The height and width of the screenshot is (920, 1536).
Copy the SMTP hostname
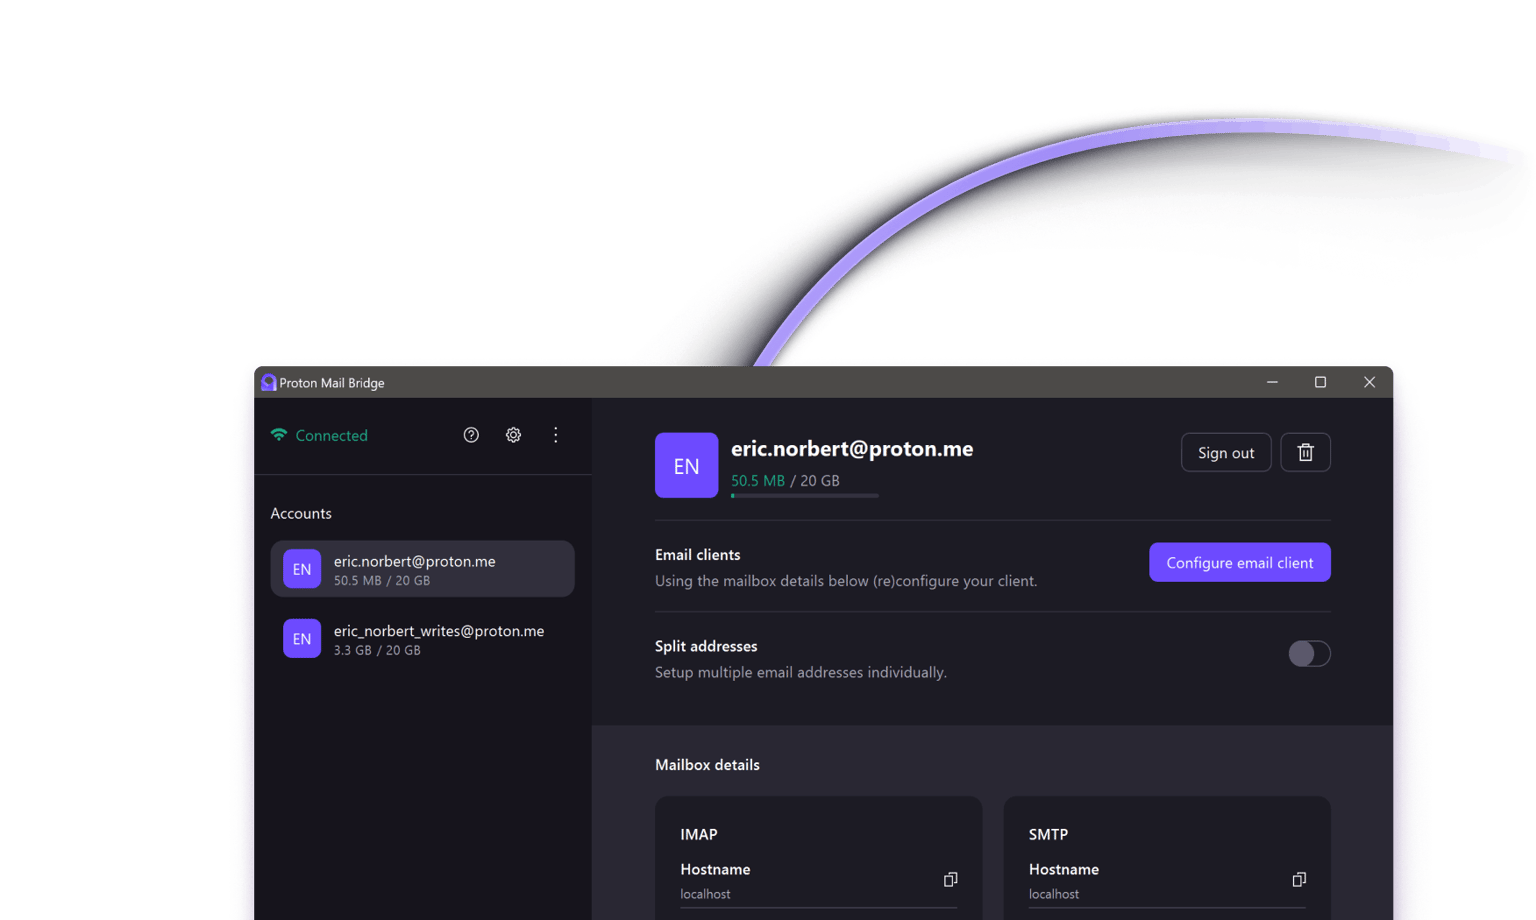1298,880
